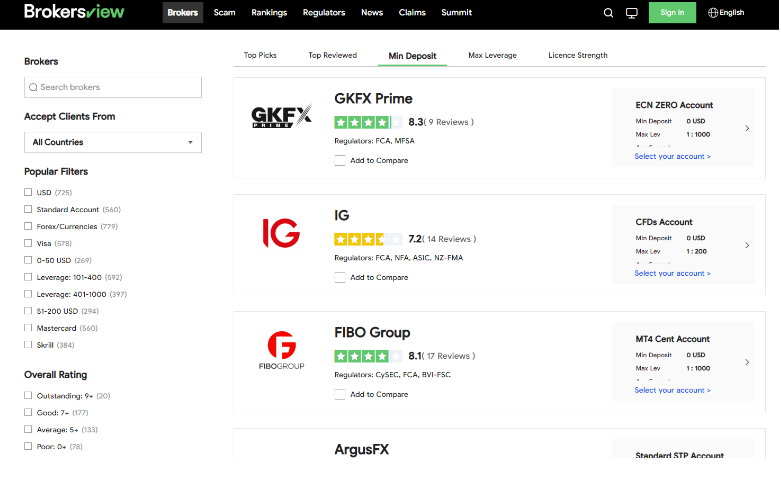This screenshot has width=781, height=479.
Task: Select the Min Deposit tab
Action: point(412,56)
